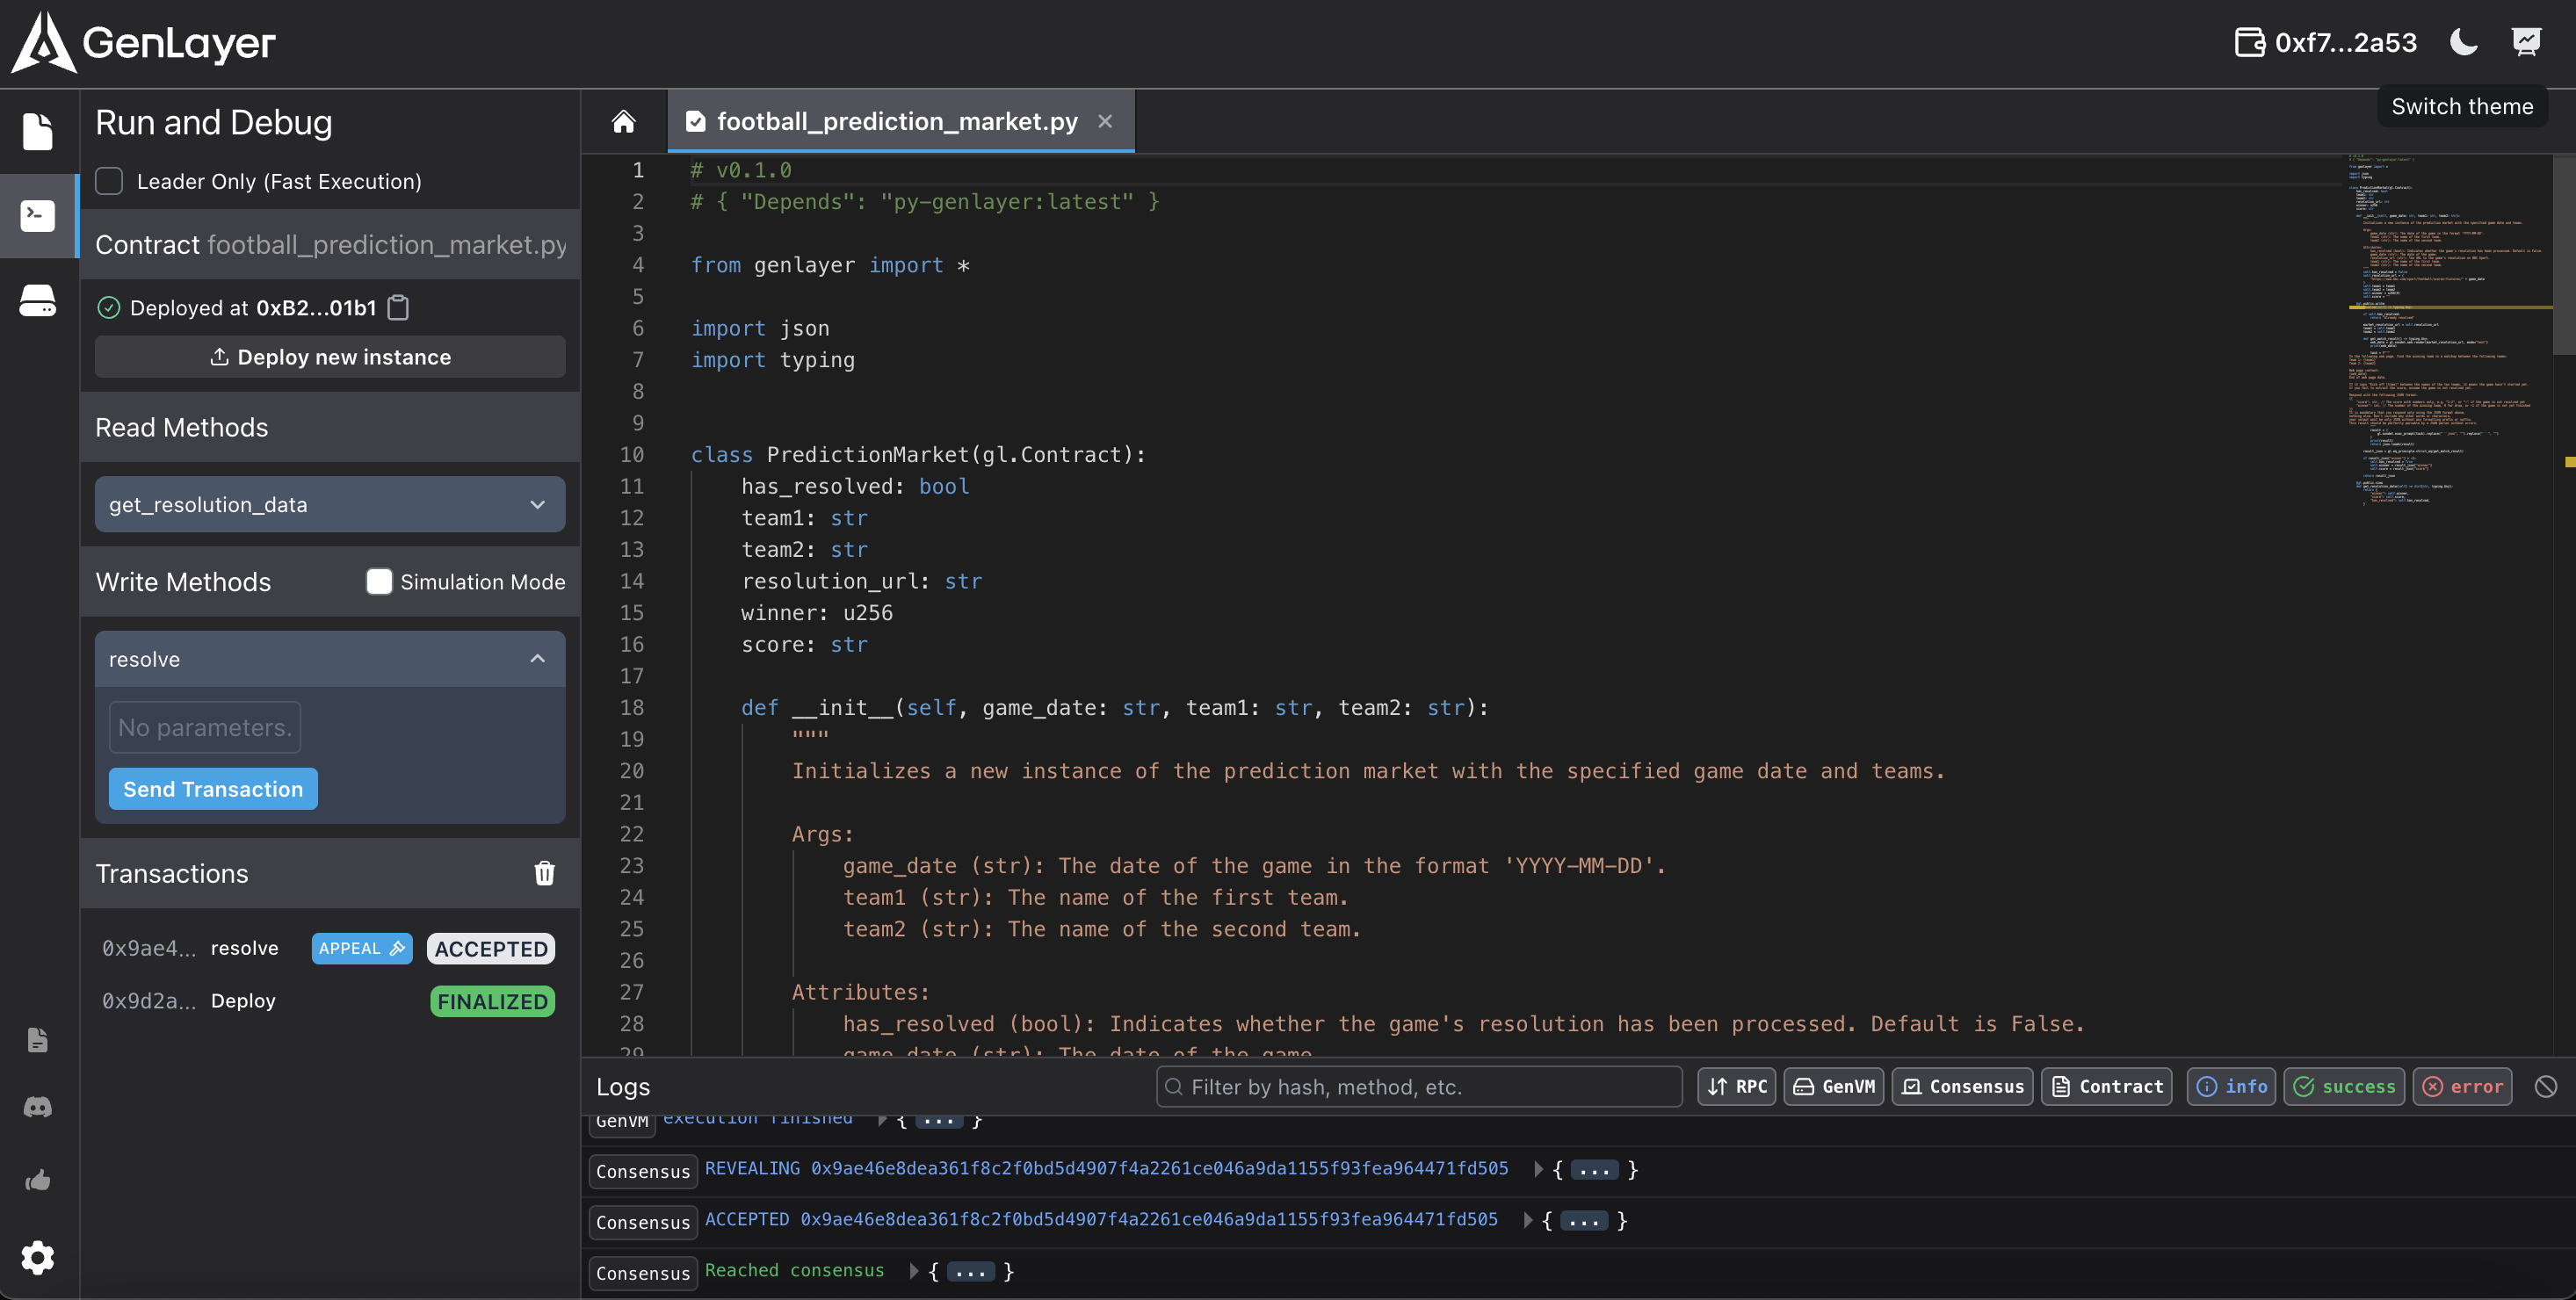
Task: Open the Validators sidebar icon
Action: coord(38,300)
